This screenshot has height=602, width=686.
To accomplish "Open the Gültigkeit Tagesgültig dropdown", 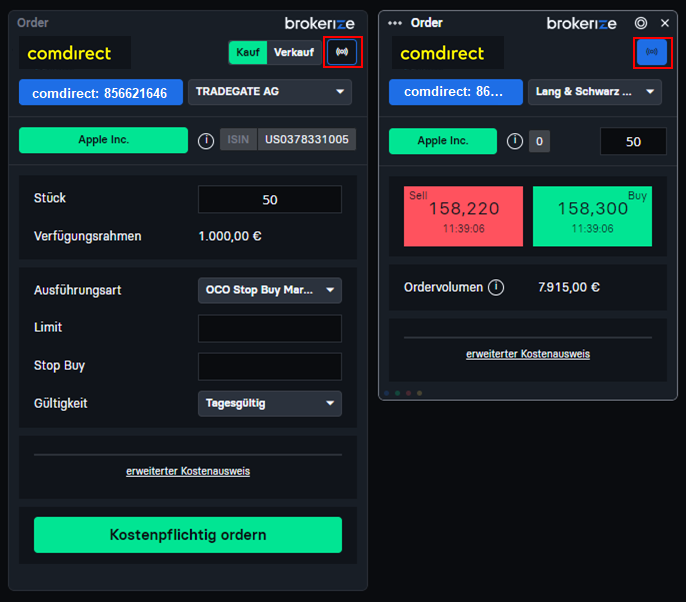I will (270, 403).
